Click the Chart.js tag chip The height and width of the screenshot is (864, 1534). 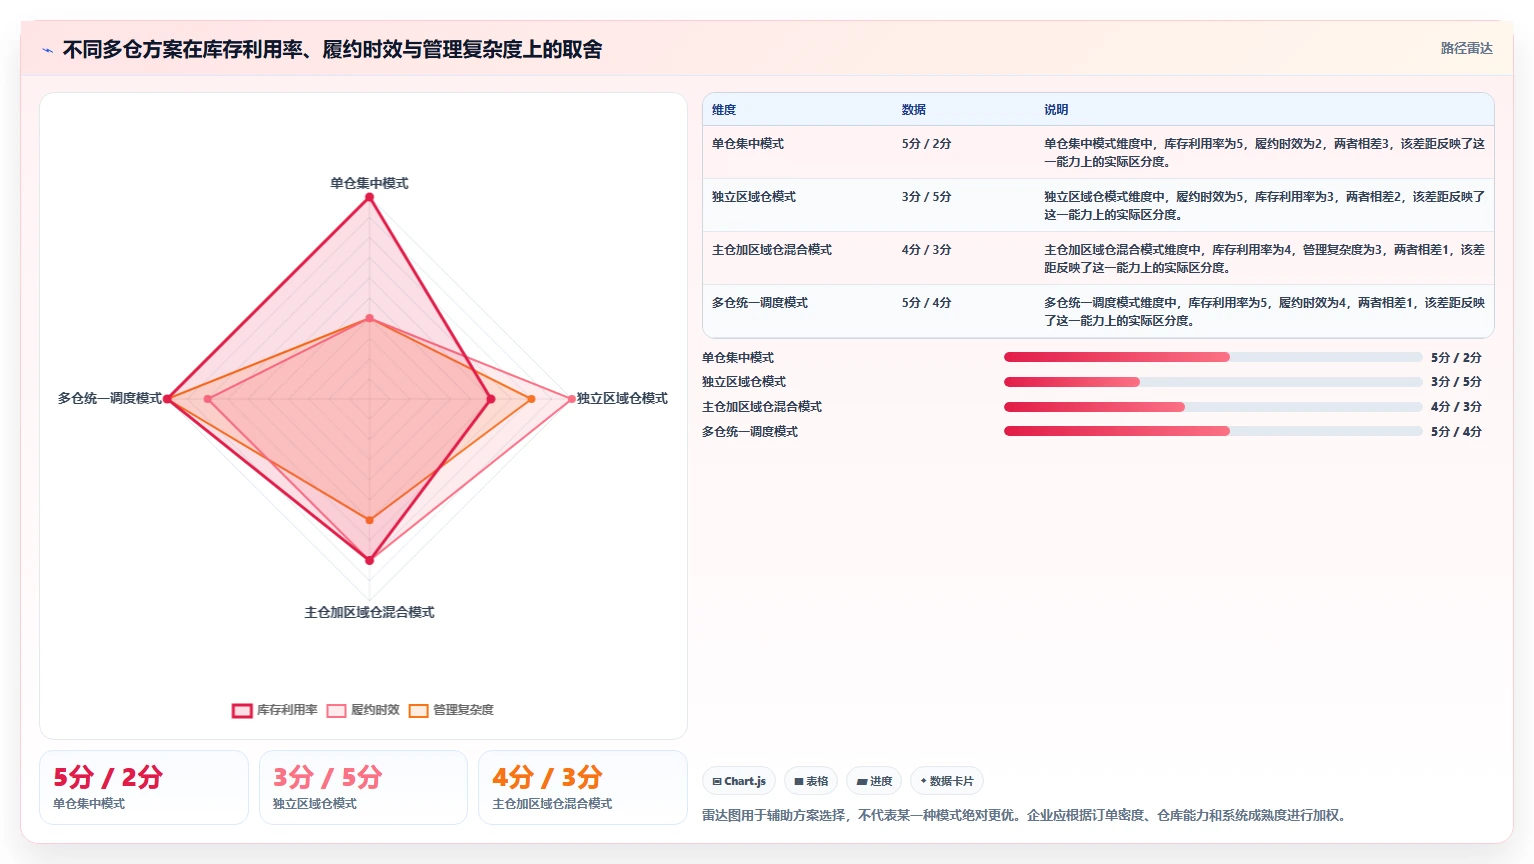point(739,781)
